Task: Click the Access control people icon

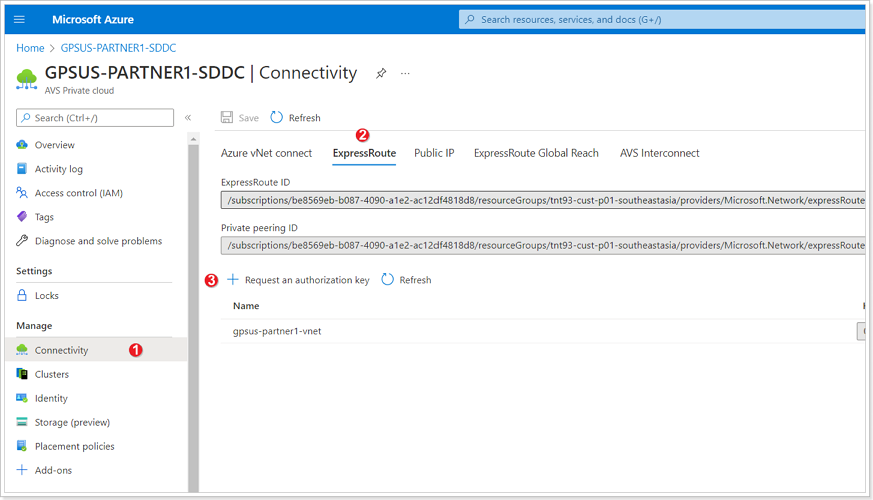Action: tap(22, 192)
